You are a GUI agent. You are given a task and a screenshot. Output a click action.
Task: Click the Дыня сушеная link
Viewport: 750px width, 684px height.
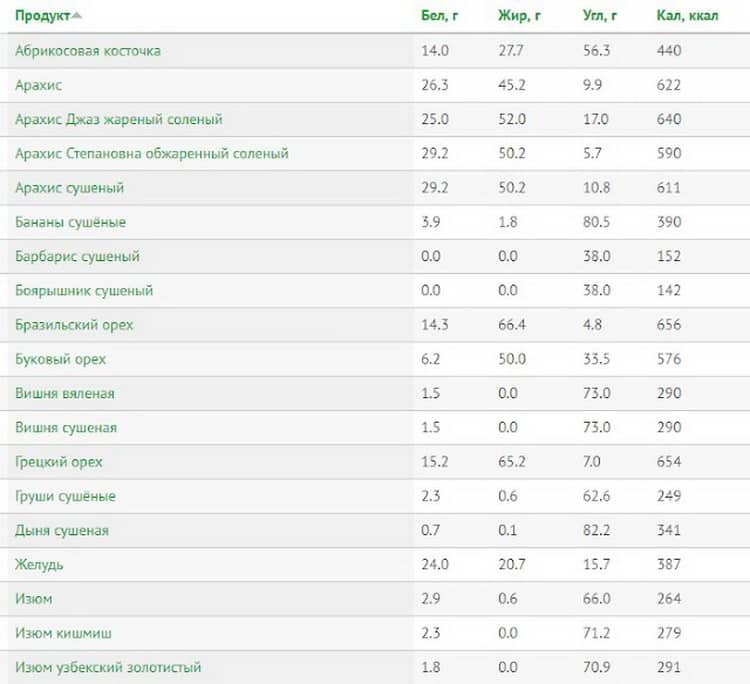click(x=62, y=530)
